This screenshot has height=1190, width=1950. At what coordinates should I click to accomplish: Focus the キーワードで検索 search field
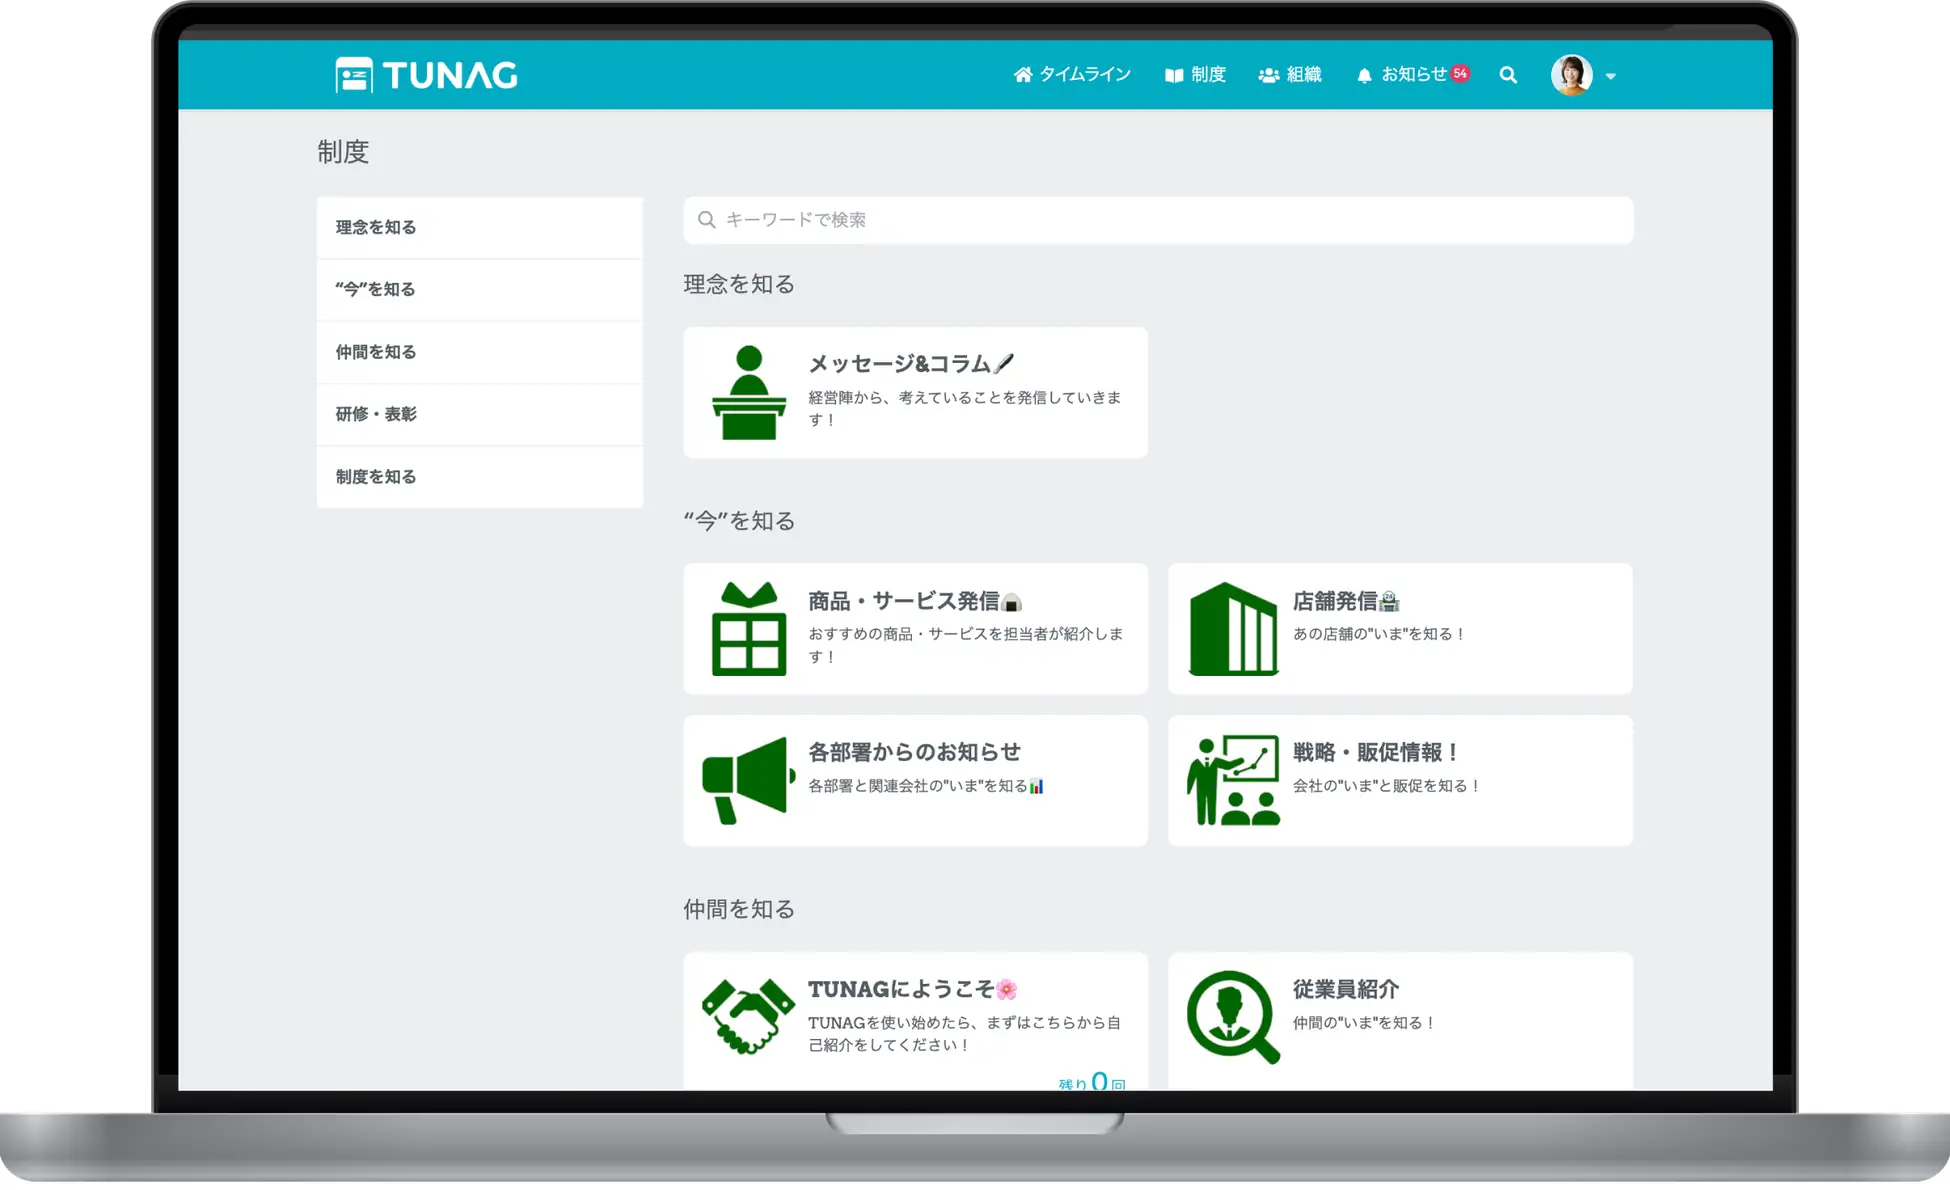pos(1158,220)
